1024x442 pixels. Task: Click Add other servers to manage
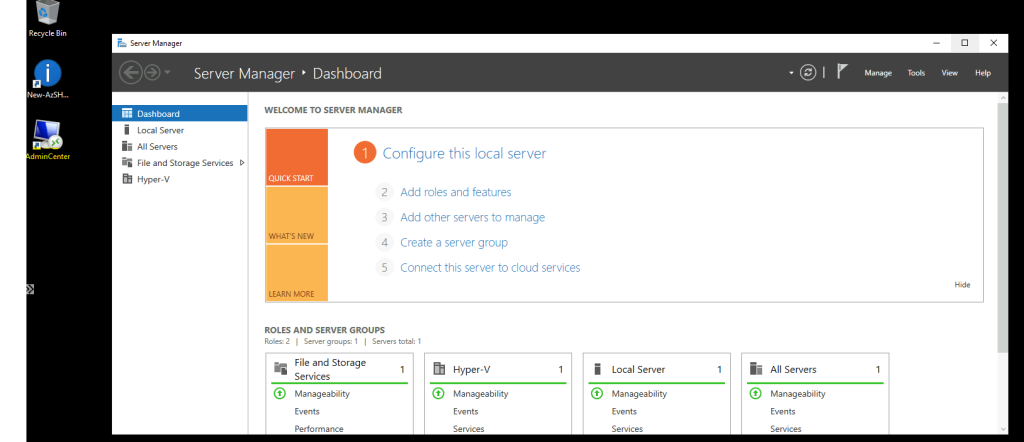click(x=473, y=217)
